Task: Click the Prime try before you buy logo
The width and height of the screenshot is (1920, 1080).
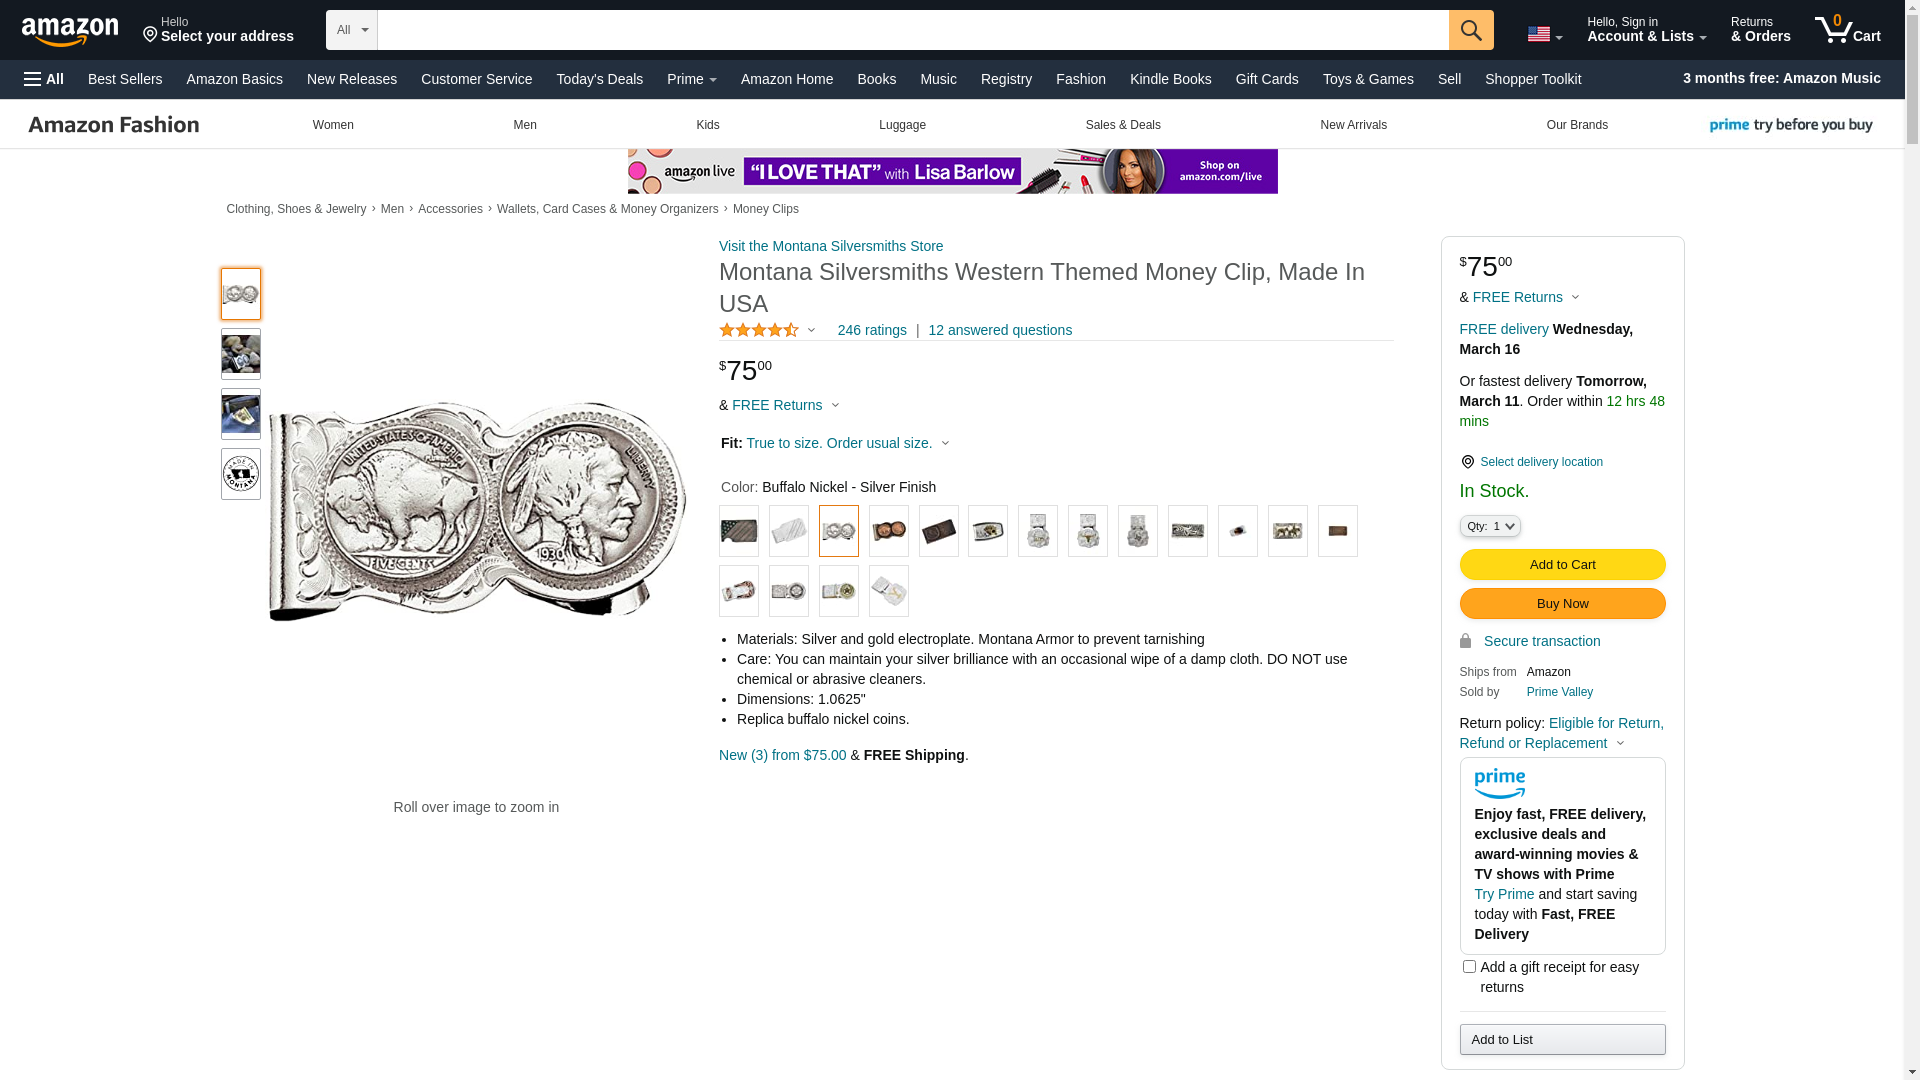Action: click(x=1790, y=125)
